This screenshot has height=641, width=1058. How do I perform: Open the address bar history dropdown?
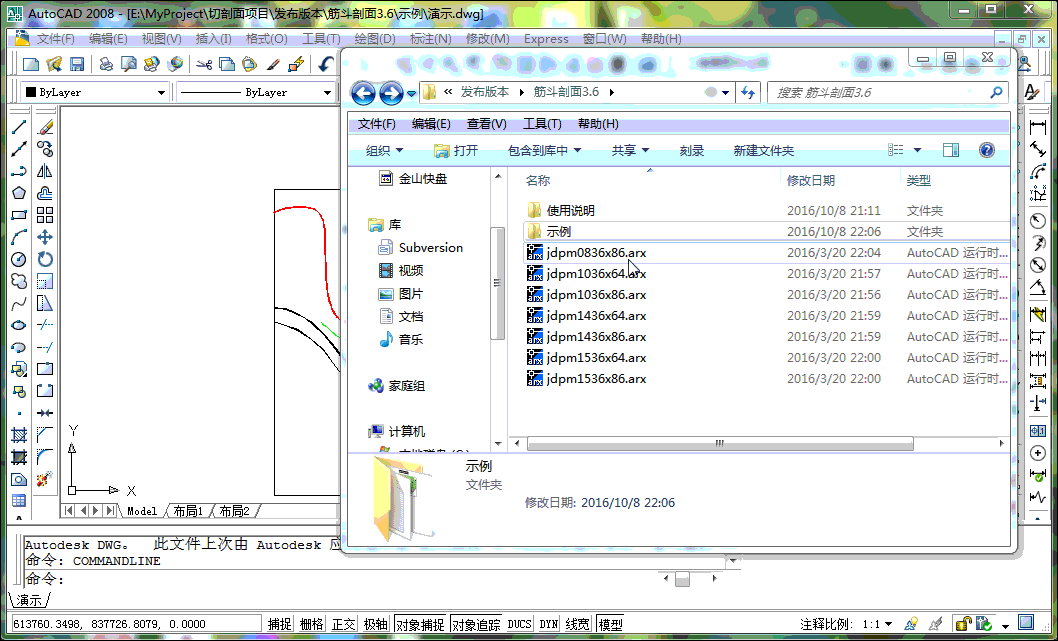click(725, 92)
